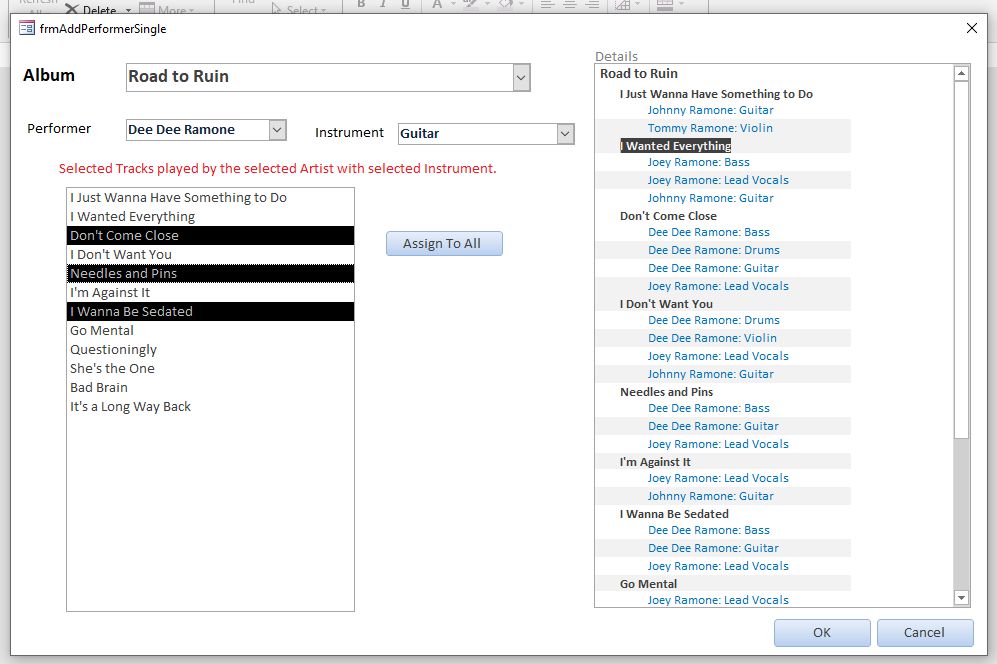Click the Instrument field showing Guitar
The image size is (997, 664).
coord(478,134)
